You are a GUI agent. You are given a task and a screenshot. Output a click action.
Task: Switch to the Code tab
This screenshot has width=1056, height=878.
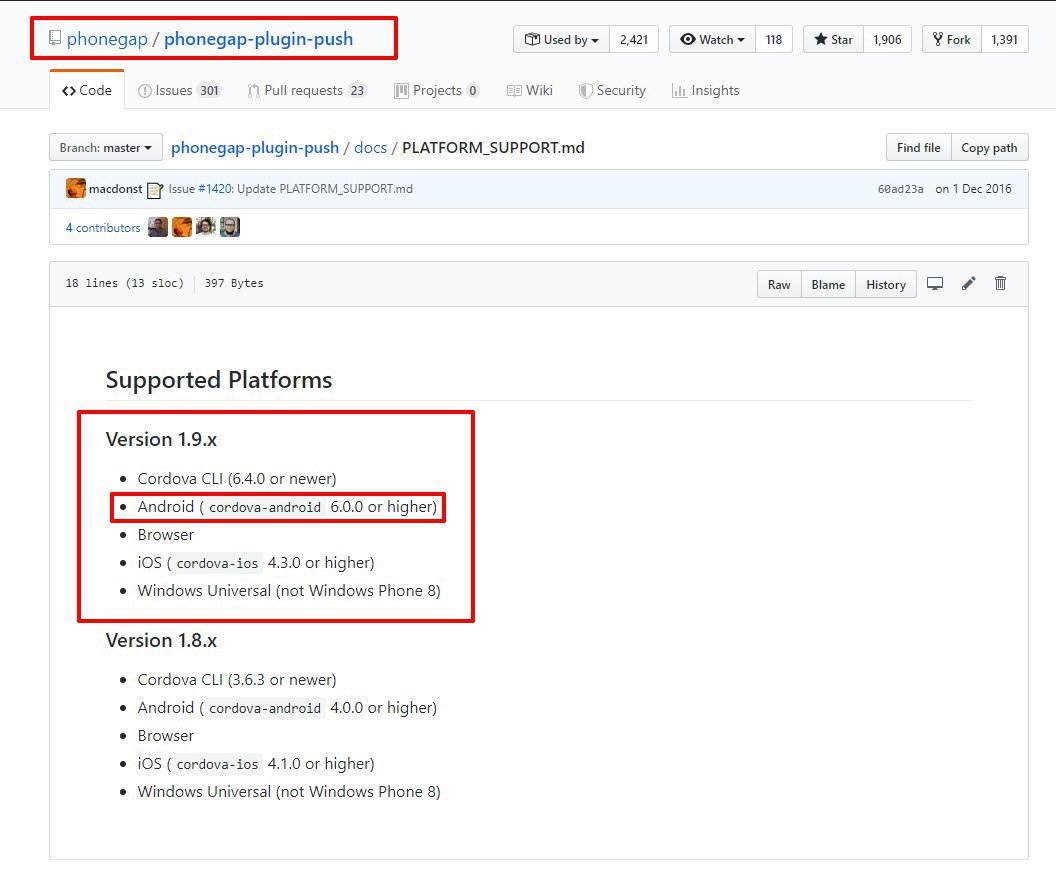pyautogui.click(x=87, y=90)
